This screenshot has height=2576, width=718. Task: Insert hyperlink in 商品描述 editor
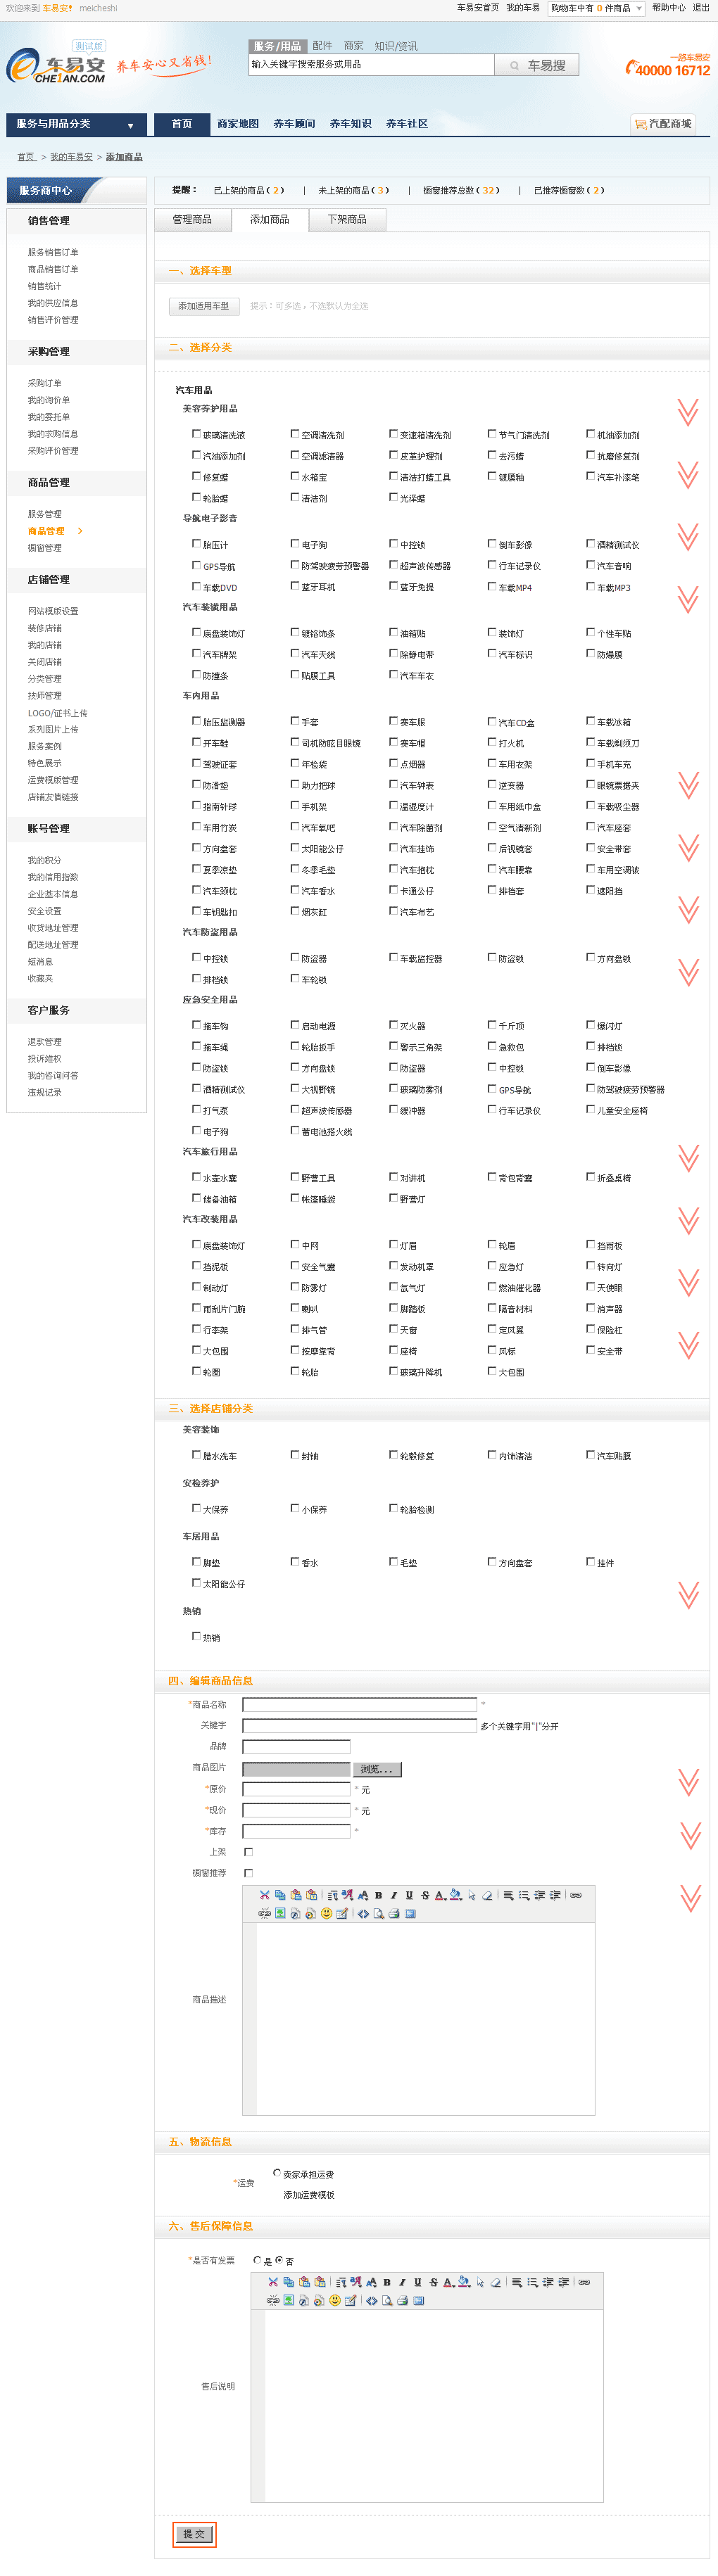(576, 1895)
